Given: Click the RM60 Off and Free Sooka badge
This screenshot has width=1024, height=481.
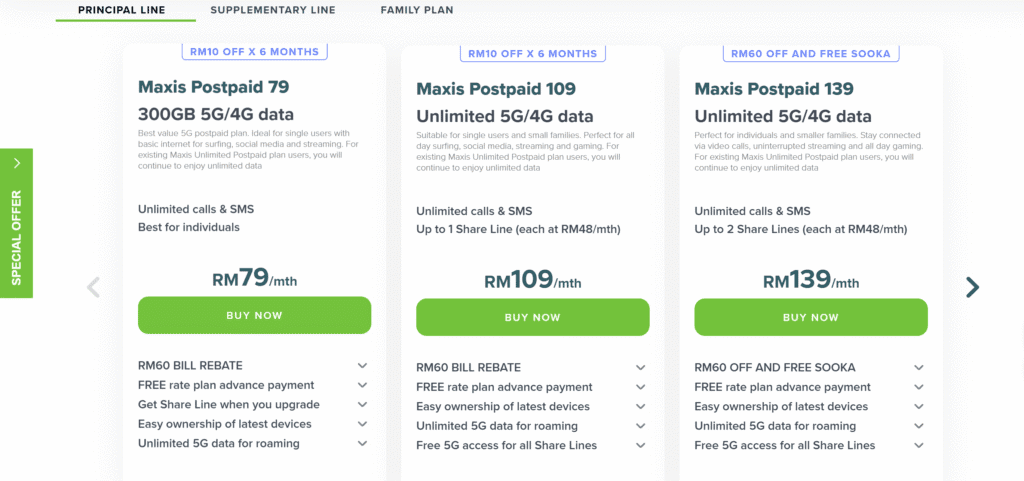Looking at the screenshot, I should click(x=811, y=53).
